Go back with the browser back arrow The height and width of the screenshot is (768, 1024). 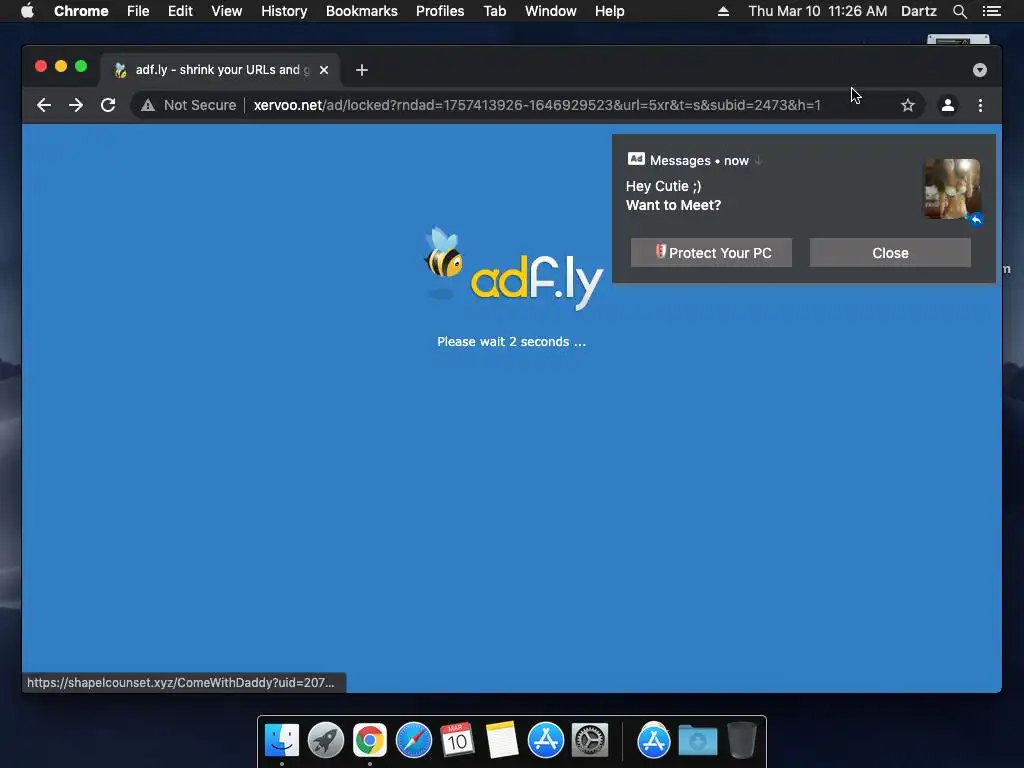(44, 105)
